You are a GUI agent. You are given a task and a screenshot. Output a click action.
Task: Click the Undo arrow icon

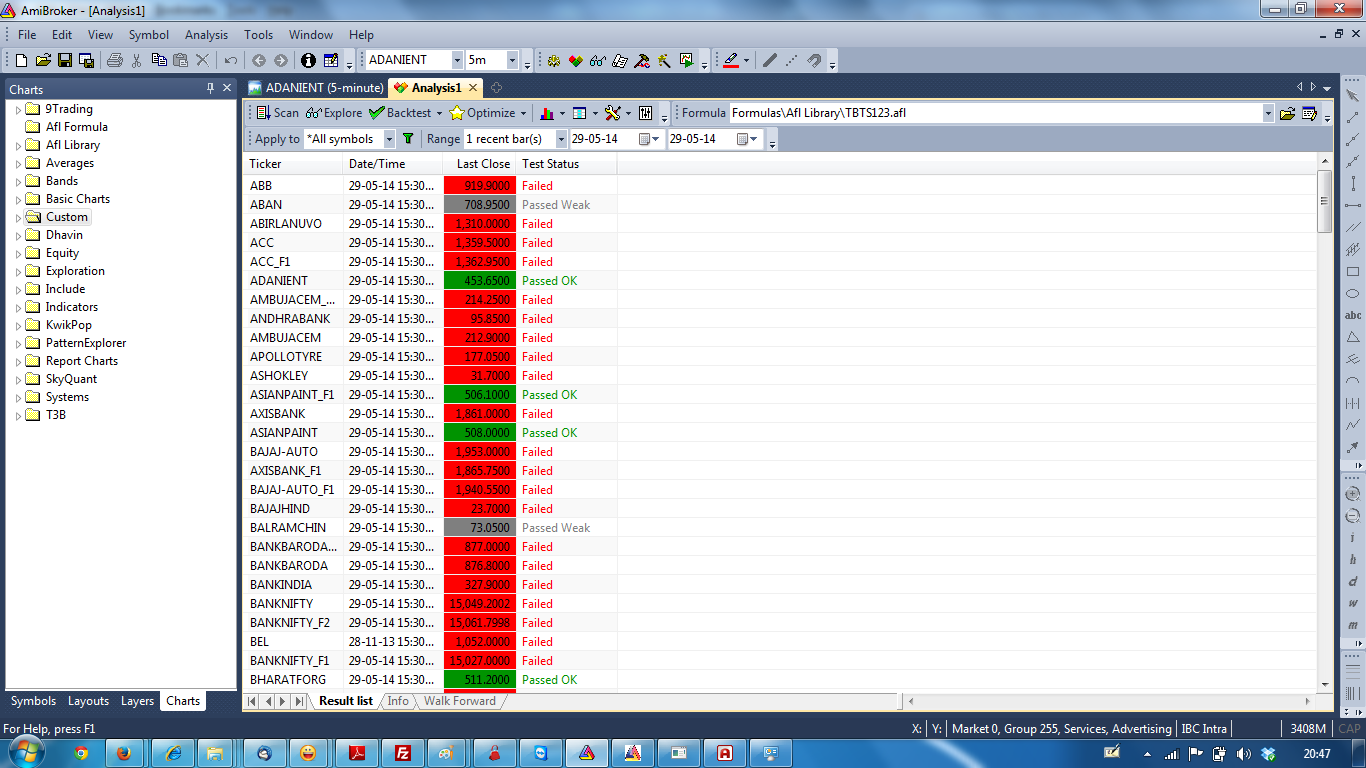click(x=231, y=60)
